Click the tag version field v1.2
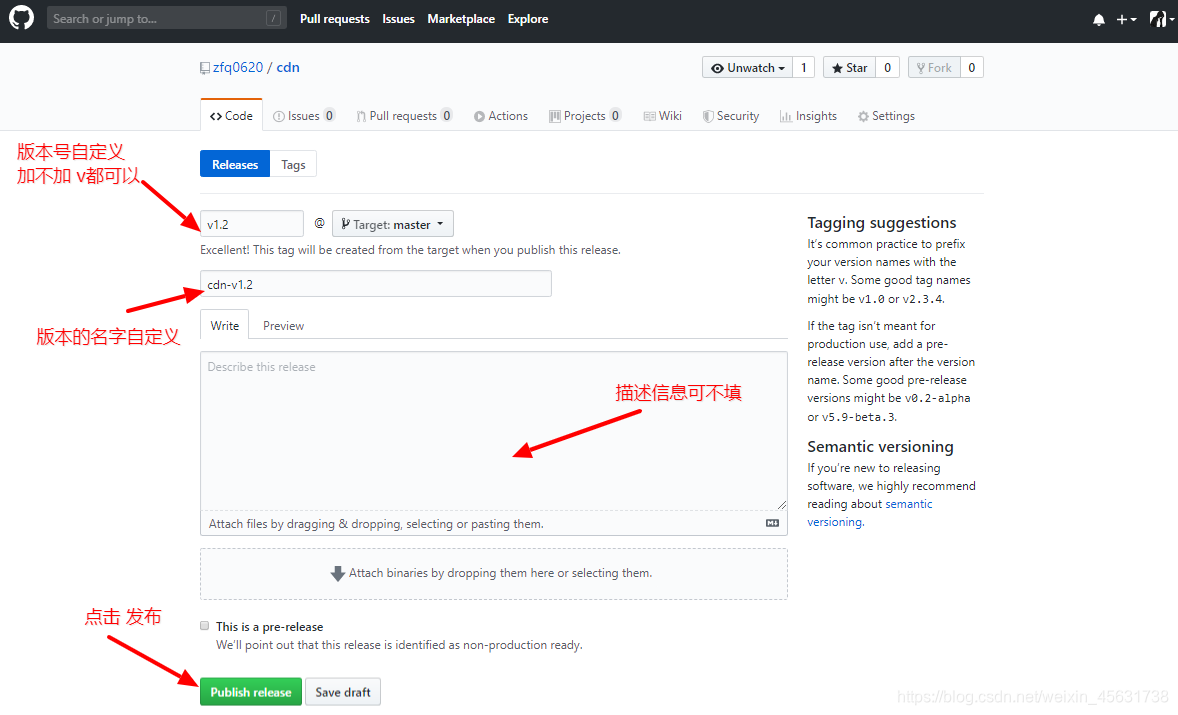The height and width of the screenshot is (715, 1178). pyautogui.click(x=252, y=224)
